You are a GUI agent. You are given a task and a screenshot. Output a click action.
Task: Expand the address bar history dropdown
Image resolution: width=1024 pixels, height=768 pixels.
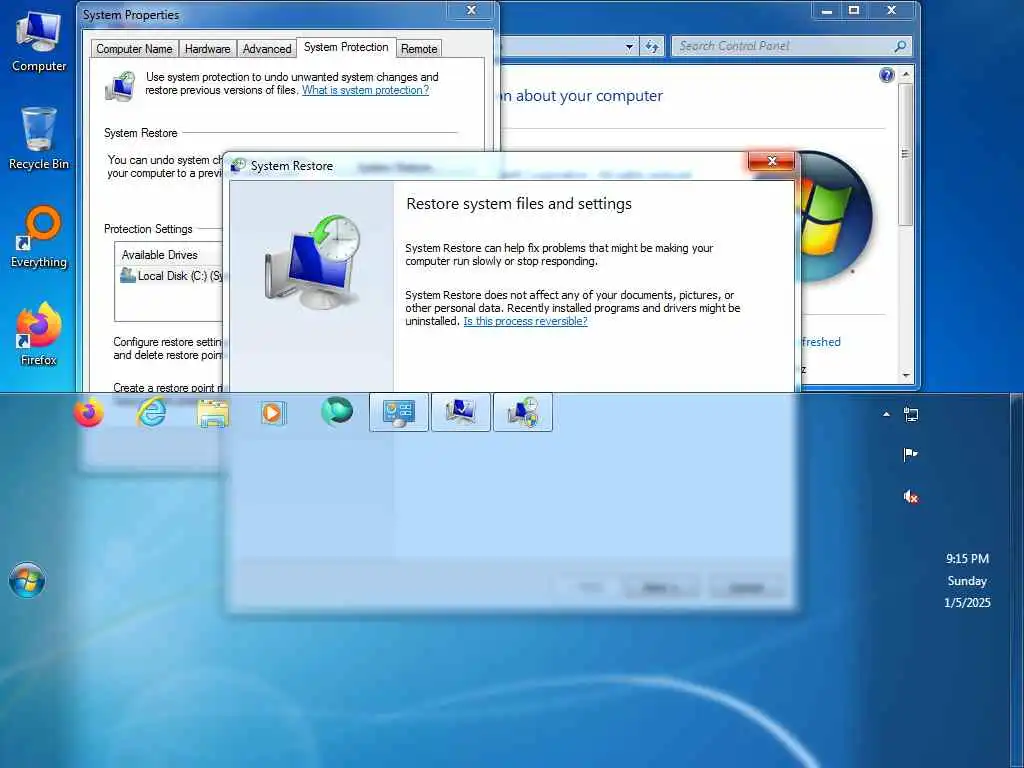click(x=629, y=46)
